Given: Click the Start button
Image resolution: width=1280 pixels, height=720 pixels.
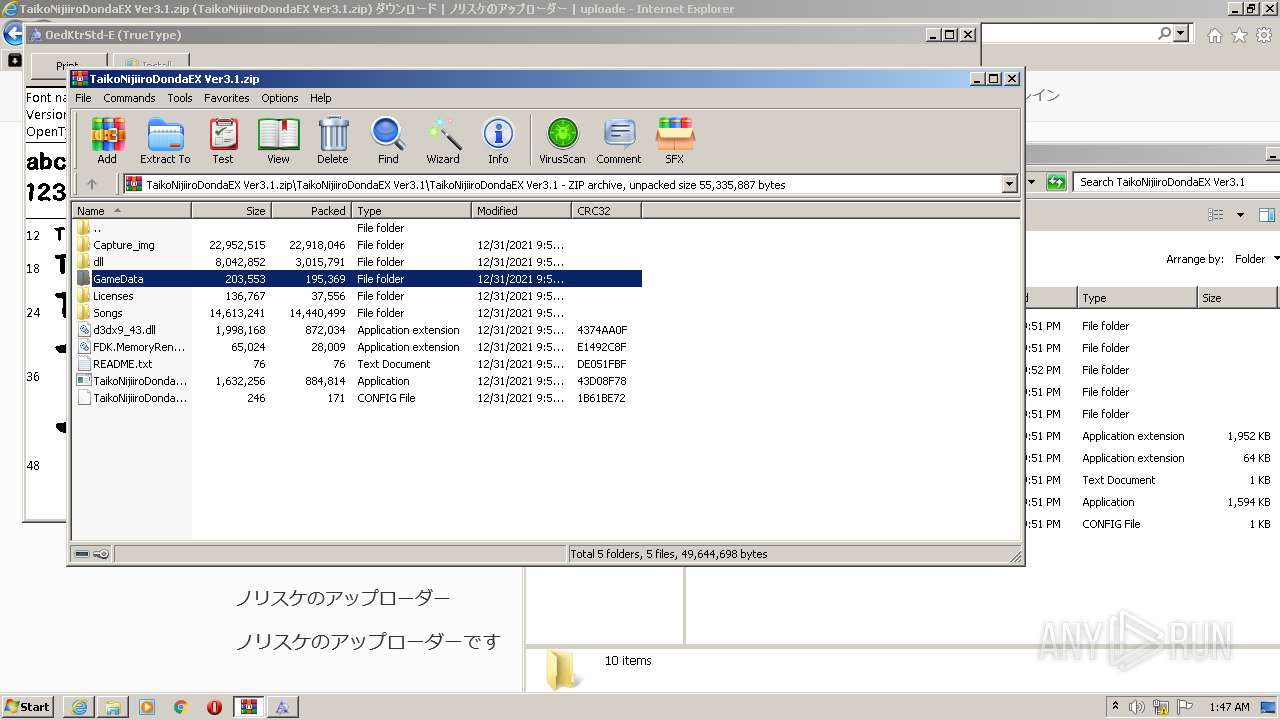Looking at the screenshot, I should click(27, 706).
